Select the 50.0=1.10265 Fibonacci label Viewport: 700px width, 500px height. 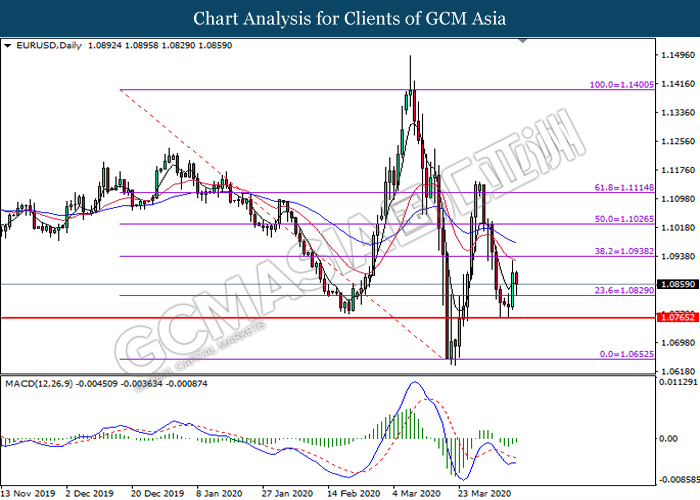[624, 219]
